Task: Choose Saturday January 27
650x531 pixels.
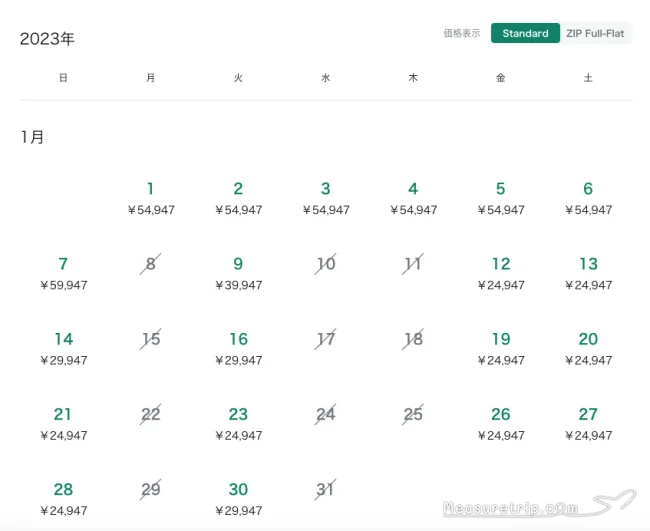Action: pos(588,424)
